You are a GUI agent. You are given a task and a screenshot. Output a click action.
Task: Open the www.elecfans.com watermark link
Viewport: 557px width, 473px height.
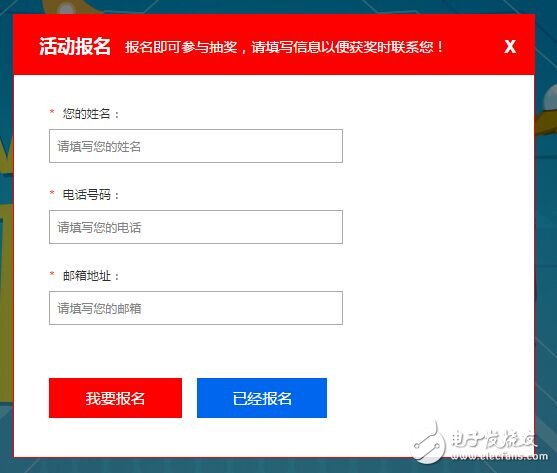click(x=499, y=456)
